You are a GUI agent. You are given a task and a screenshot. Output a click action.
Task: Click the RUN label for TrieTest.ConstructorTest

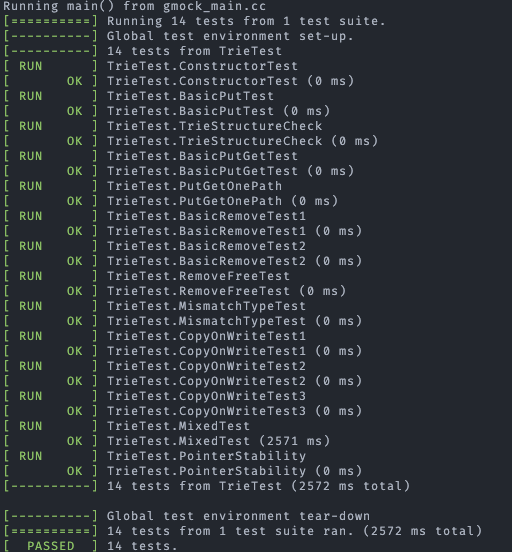(30, 66)
